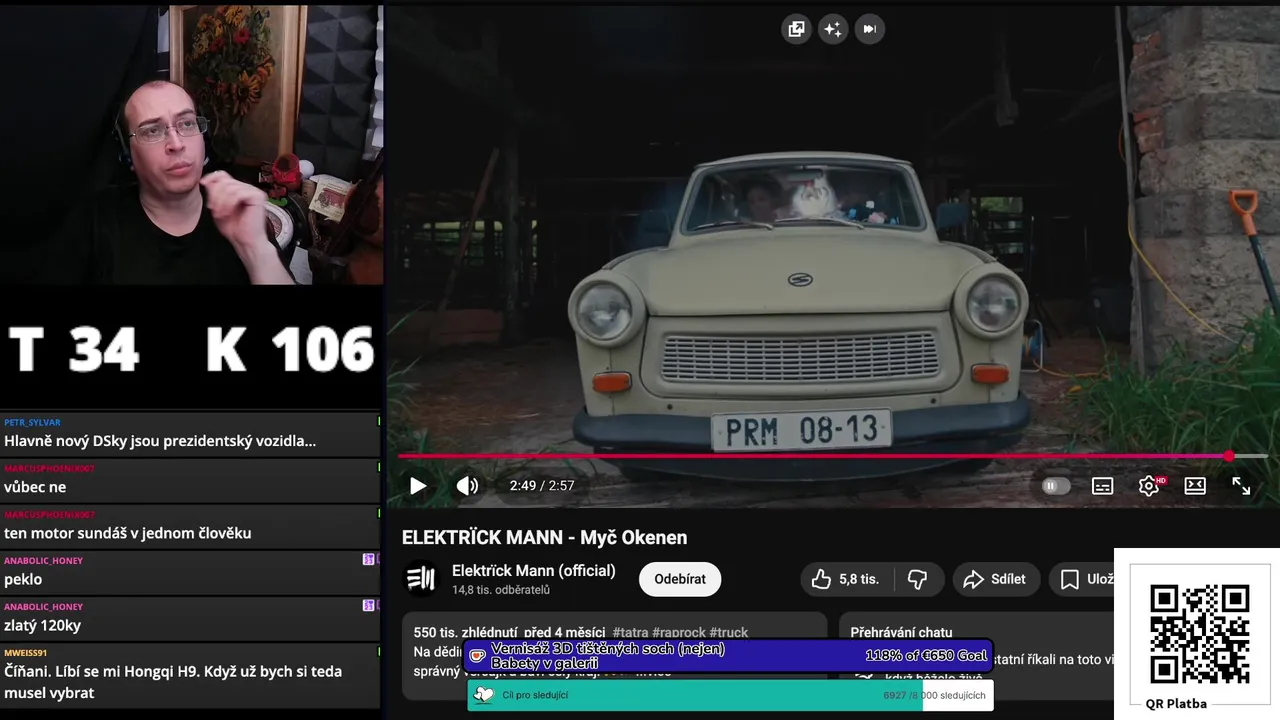This screenshot has width=1280, height=720.
Task: Click the skip-forward icon above video
Action: pyautogui.click(x=869, y=29)
